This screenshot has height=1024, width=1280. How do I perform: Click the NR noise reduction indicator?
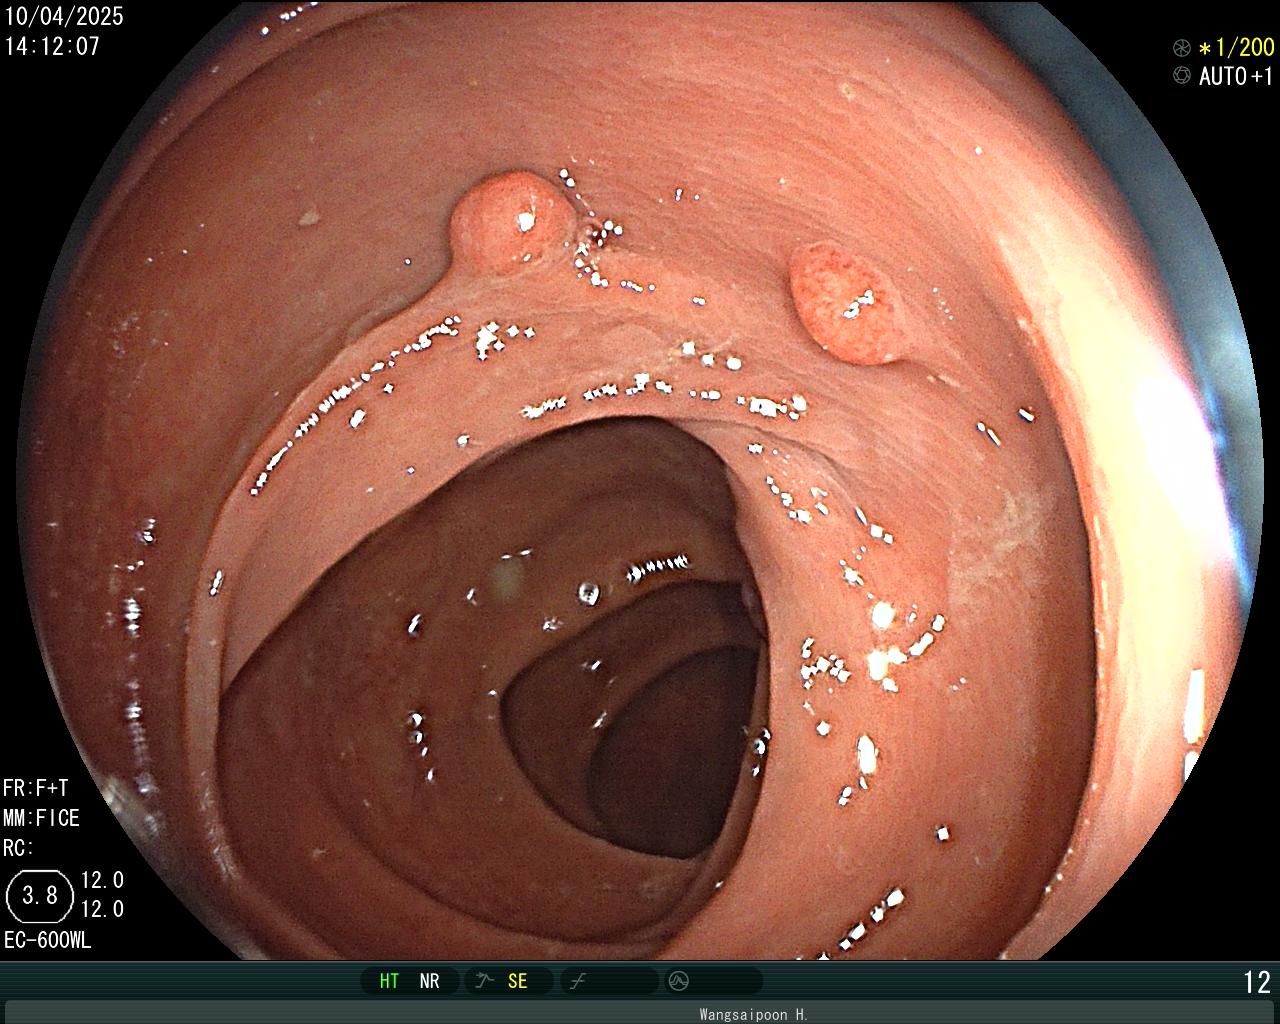pos(429,981)
